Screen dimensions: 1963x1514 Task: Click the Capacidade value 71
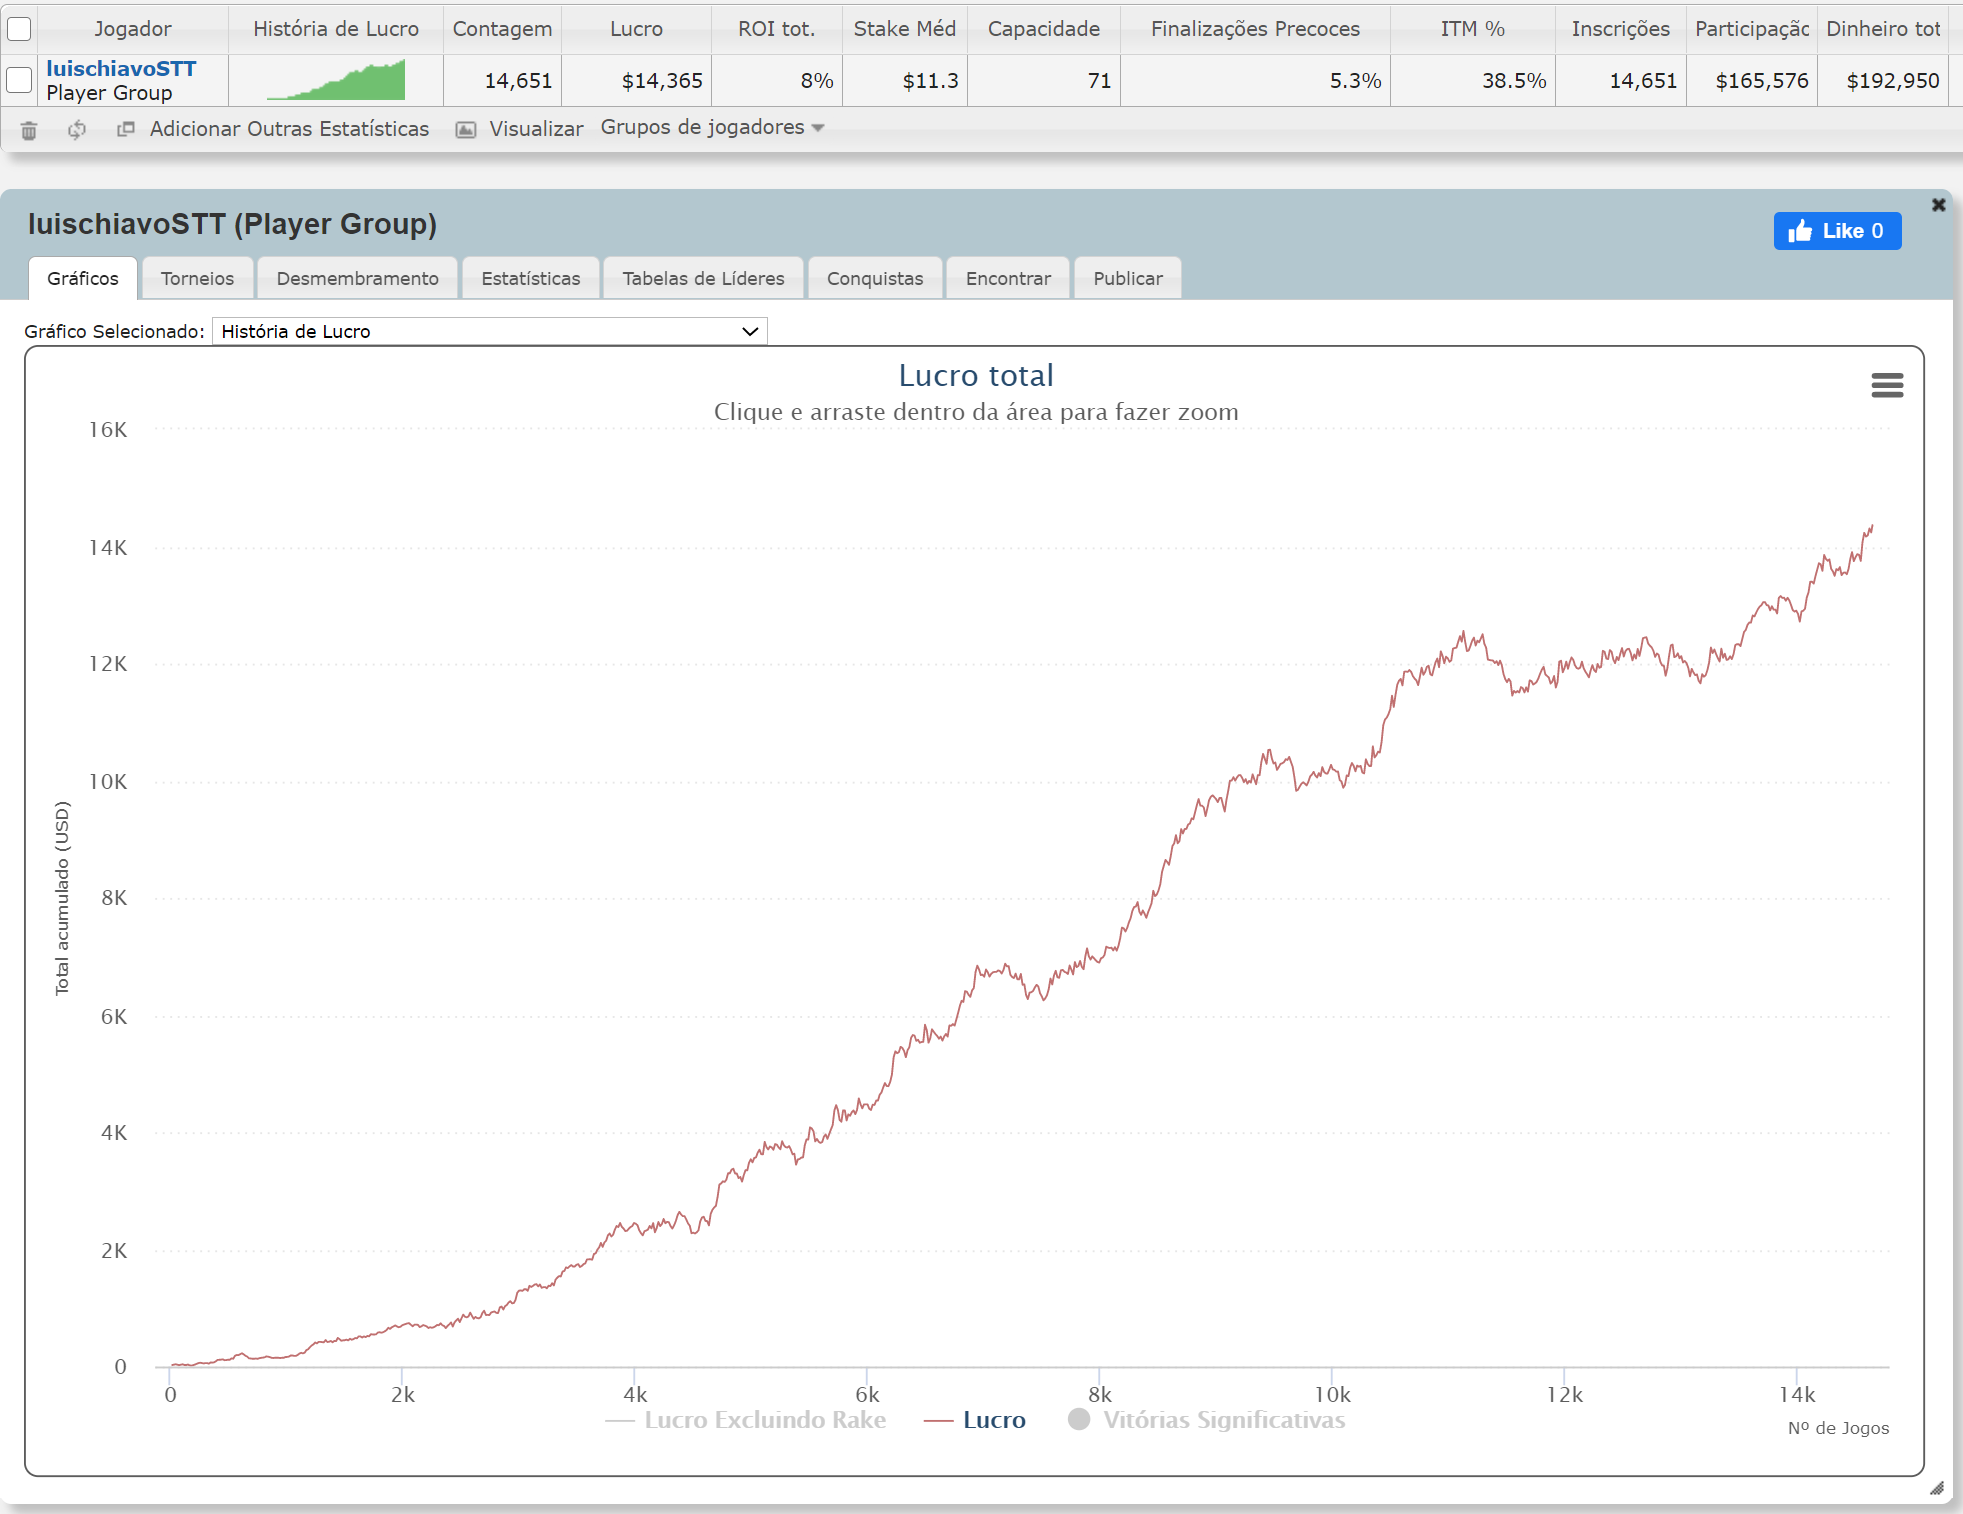click(1099, 81)
